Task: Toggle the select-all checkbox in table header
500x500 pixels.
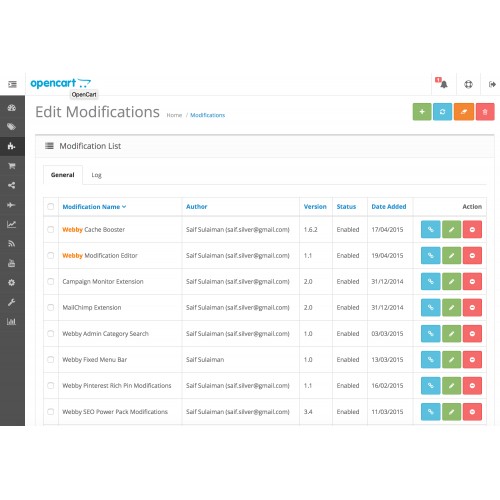Action: tap(51, 206)
